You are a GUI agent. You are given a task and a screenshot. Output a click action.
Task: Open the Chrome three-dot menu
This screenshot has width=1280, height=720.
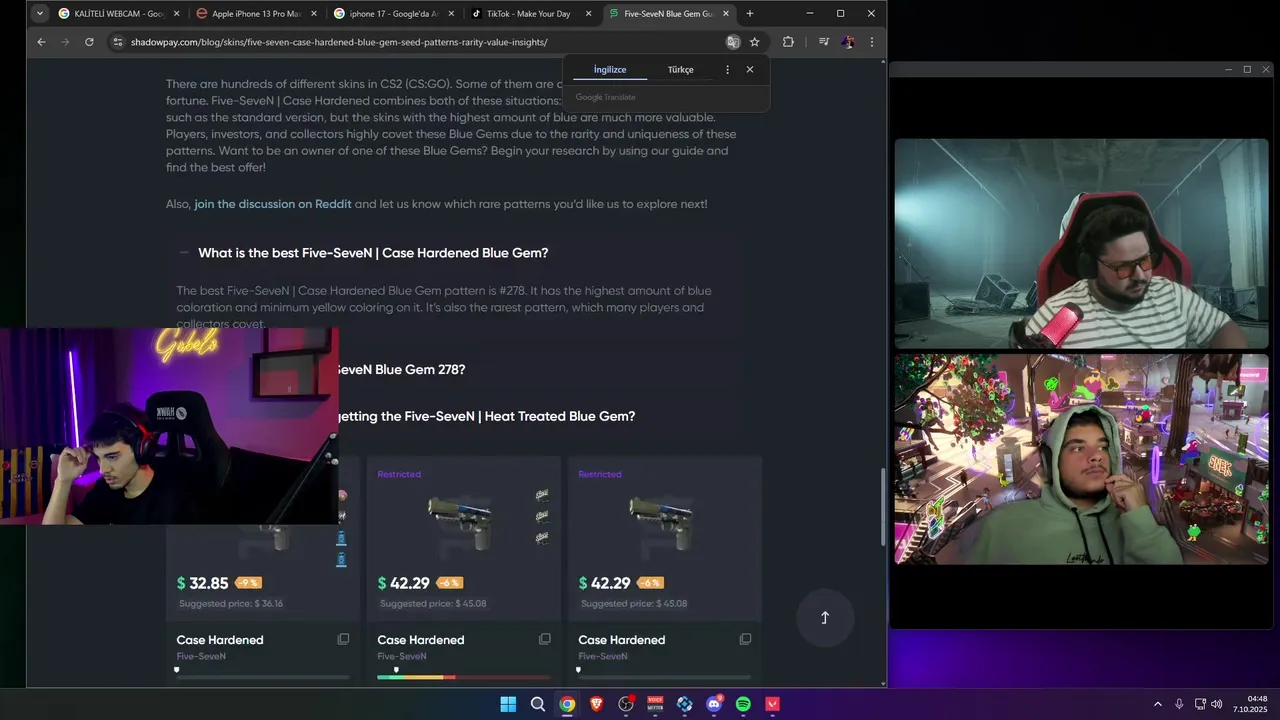click(872, 42)
